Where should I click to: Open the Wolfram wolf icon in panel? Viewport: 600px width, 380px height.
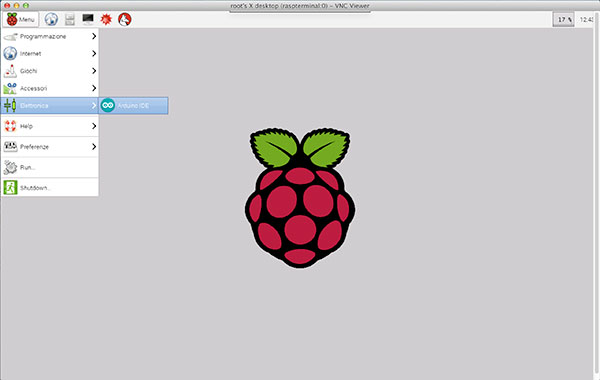coord(125,19)
